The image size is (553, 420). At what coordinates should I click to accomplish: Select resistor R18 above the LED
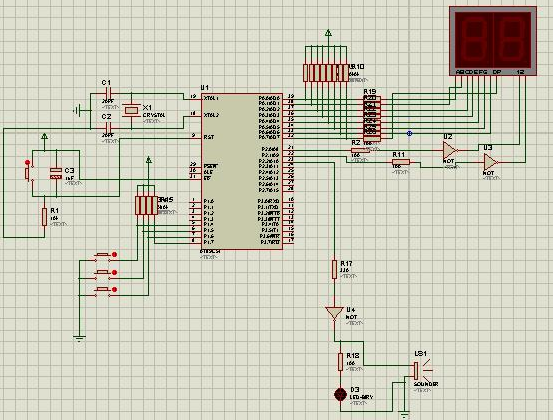click(340, 361)
